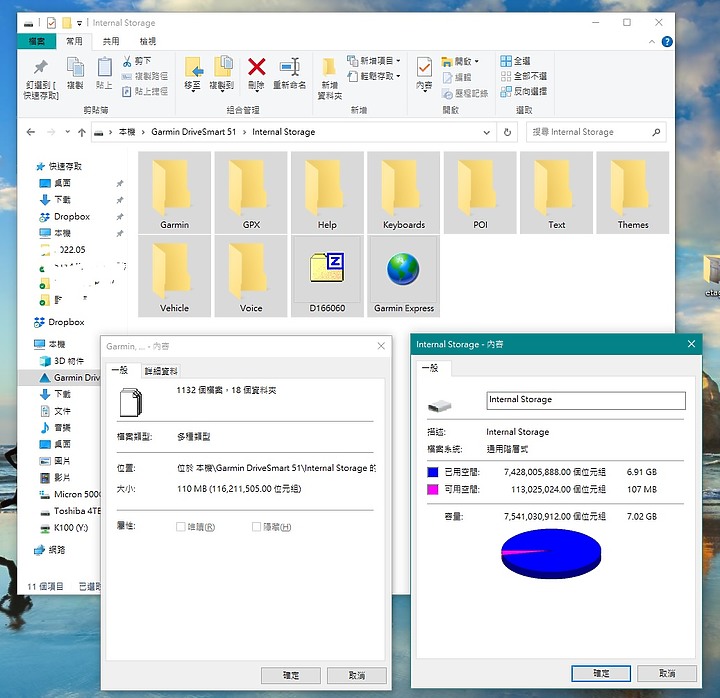The image size is (720, 698).
Task: Click the Search Internal Storage box
Action: [596, 132]
